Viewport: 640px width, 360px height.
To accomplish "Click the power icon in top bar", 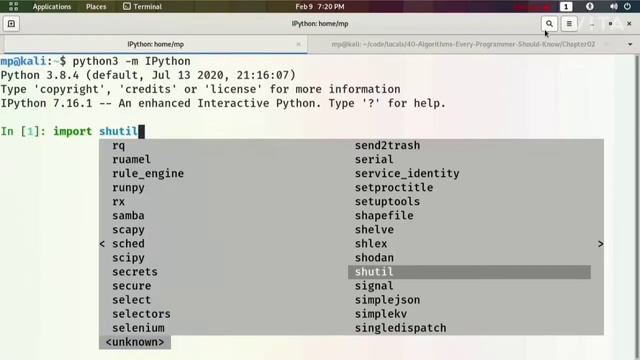I will pyautogui.click(x=627, y=7).
